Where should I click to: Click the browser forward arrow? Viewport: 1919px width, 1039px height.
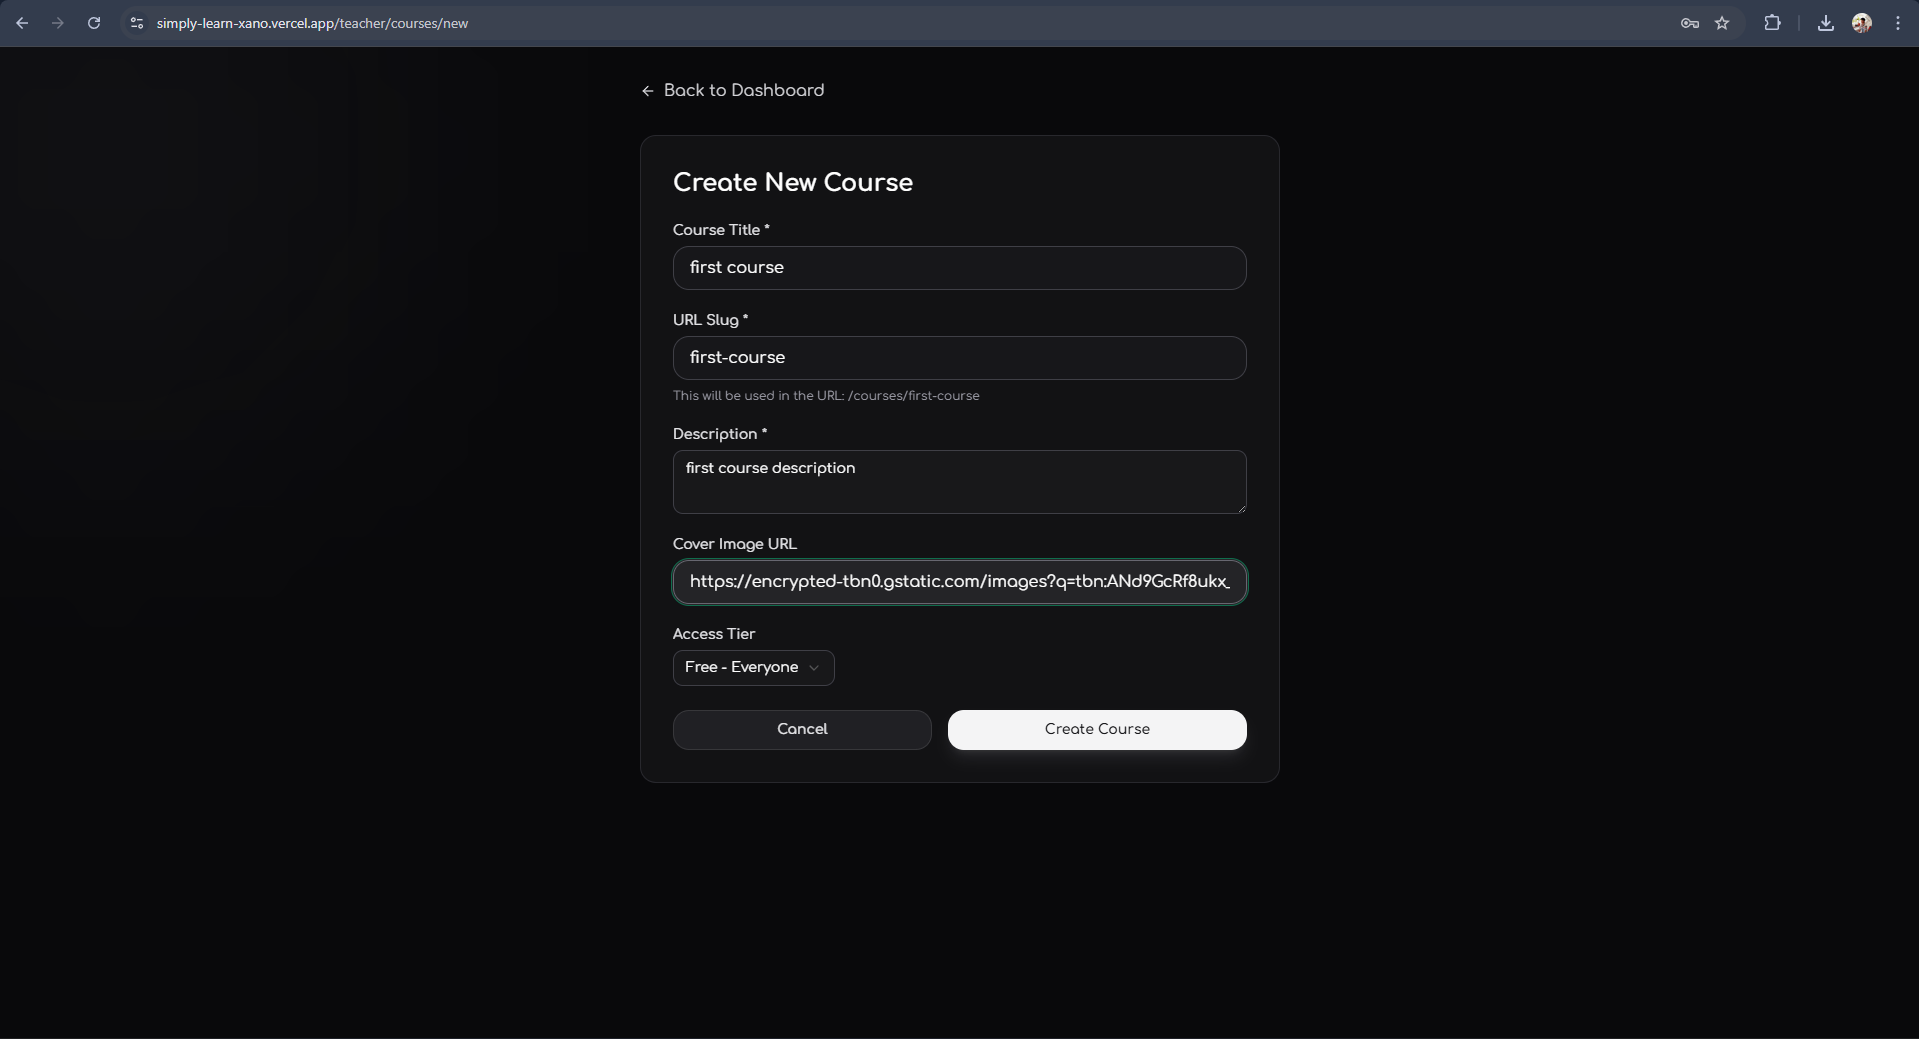click(58, 23)
